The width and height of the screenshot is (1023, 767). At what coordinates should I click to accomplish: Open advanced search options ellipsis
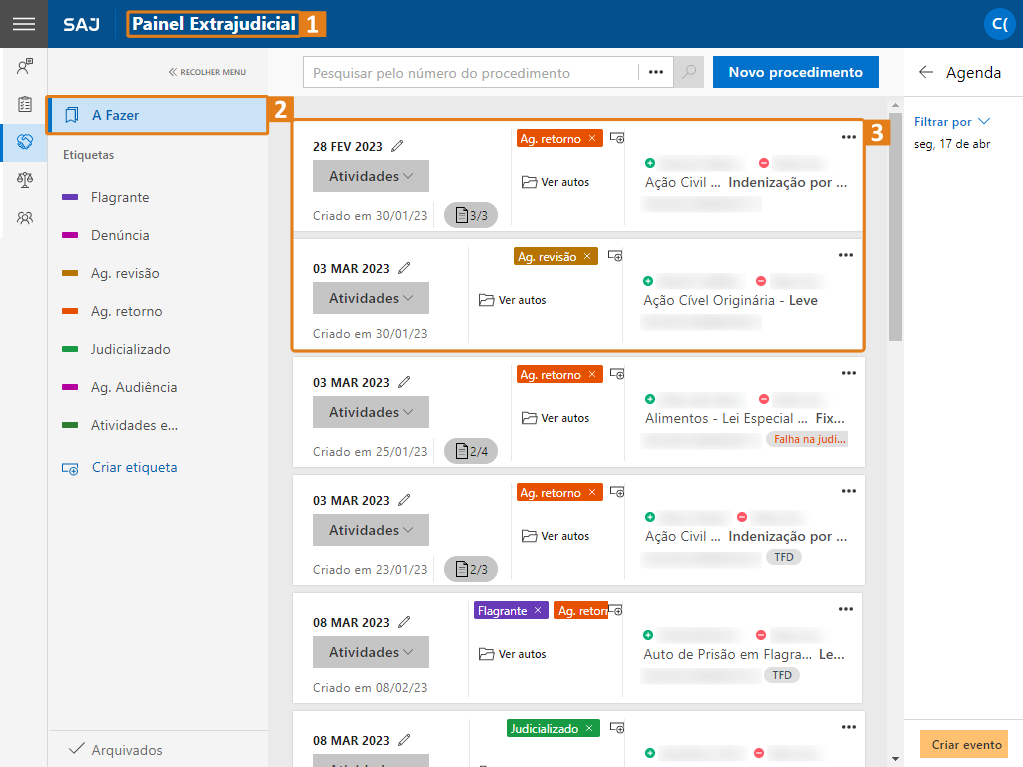click(x=656, y=72)
